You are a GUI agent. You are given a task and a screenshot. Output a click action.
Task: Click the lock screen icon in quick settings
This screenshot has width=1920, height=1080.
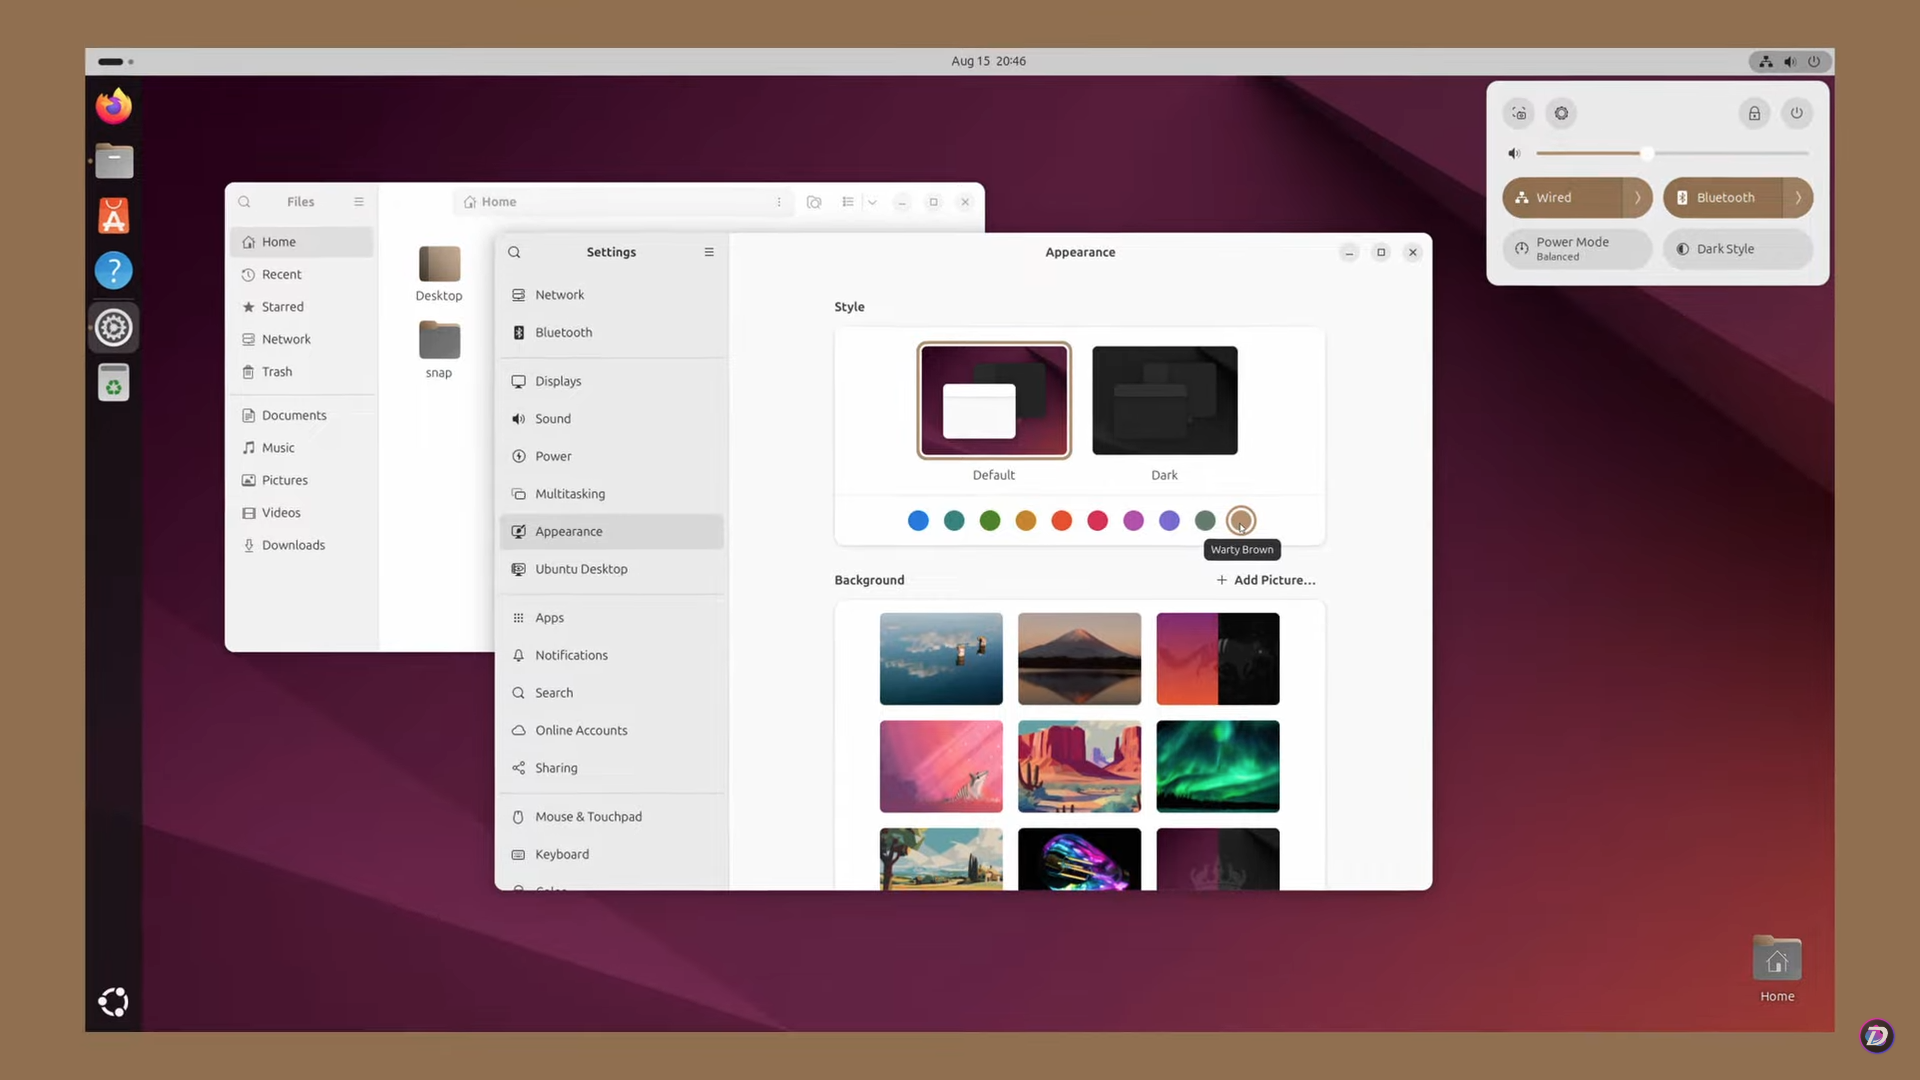click(1753, 113)
